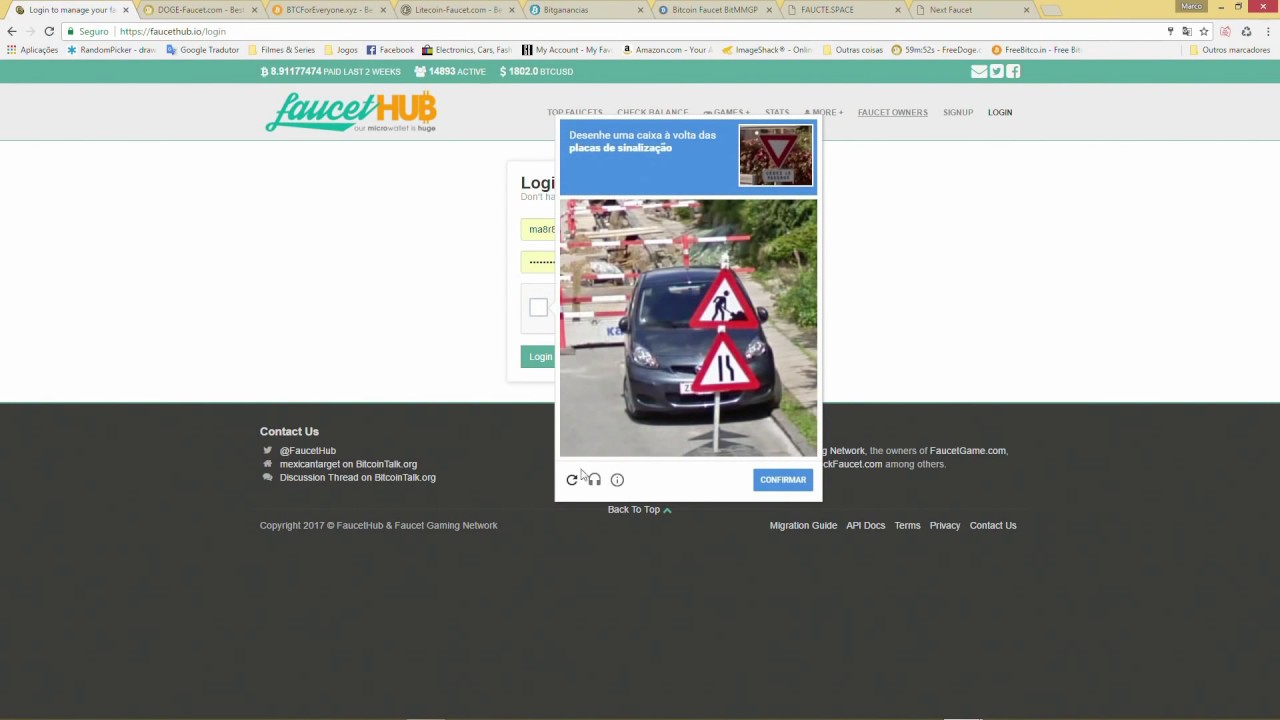Switch to the FAUCTE.SPACE tab
This screenshot has width=1280, height=720.
point(842,10)
